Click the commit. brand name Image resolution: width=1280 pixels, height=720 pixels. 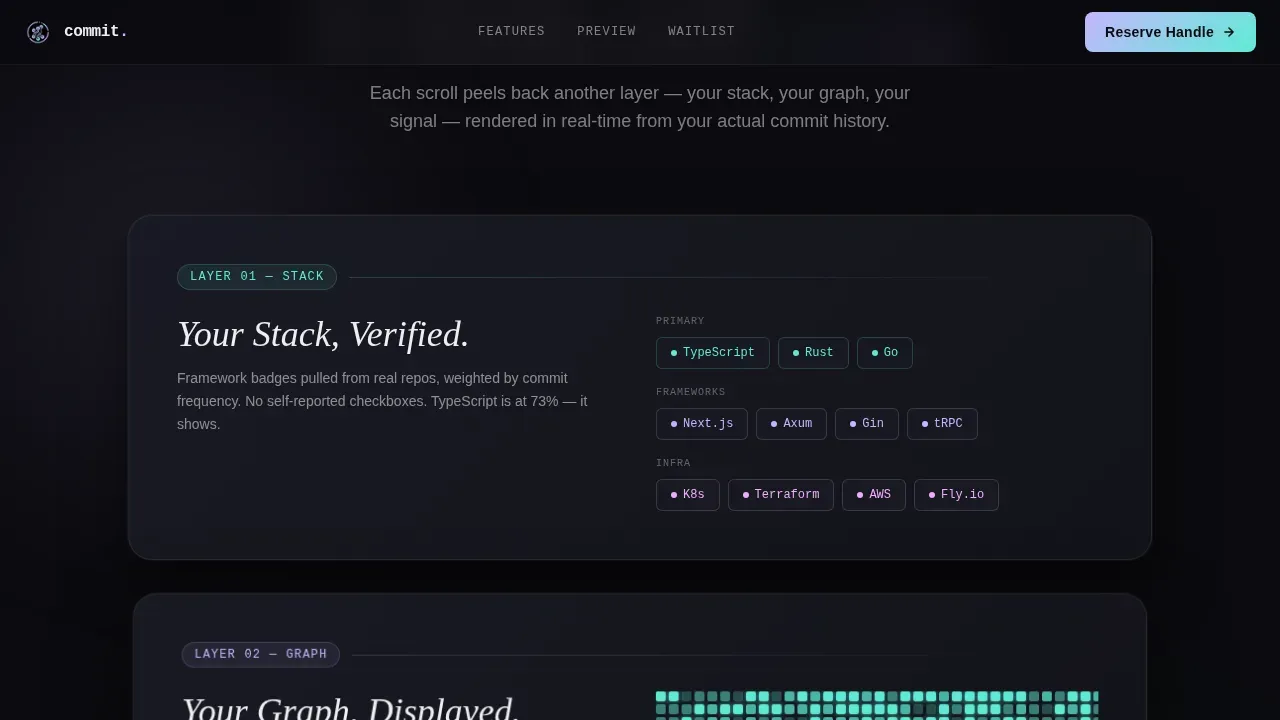(x=96, y=32)
